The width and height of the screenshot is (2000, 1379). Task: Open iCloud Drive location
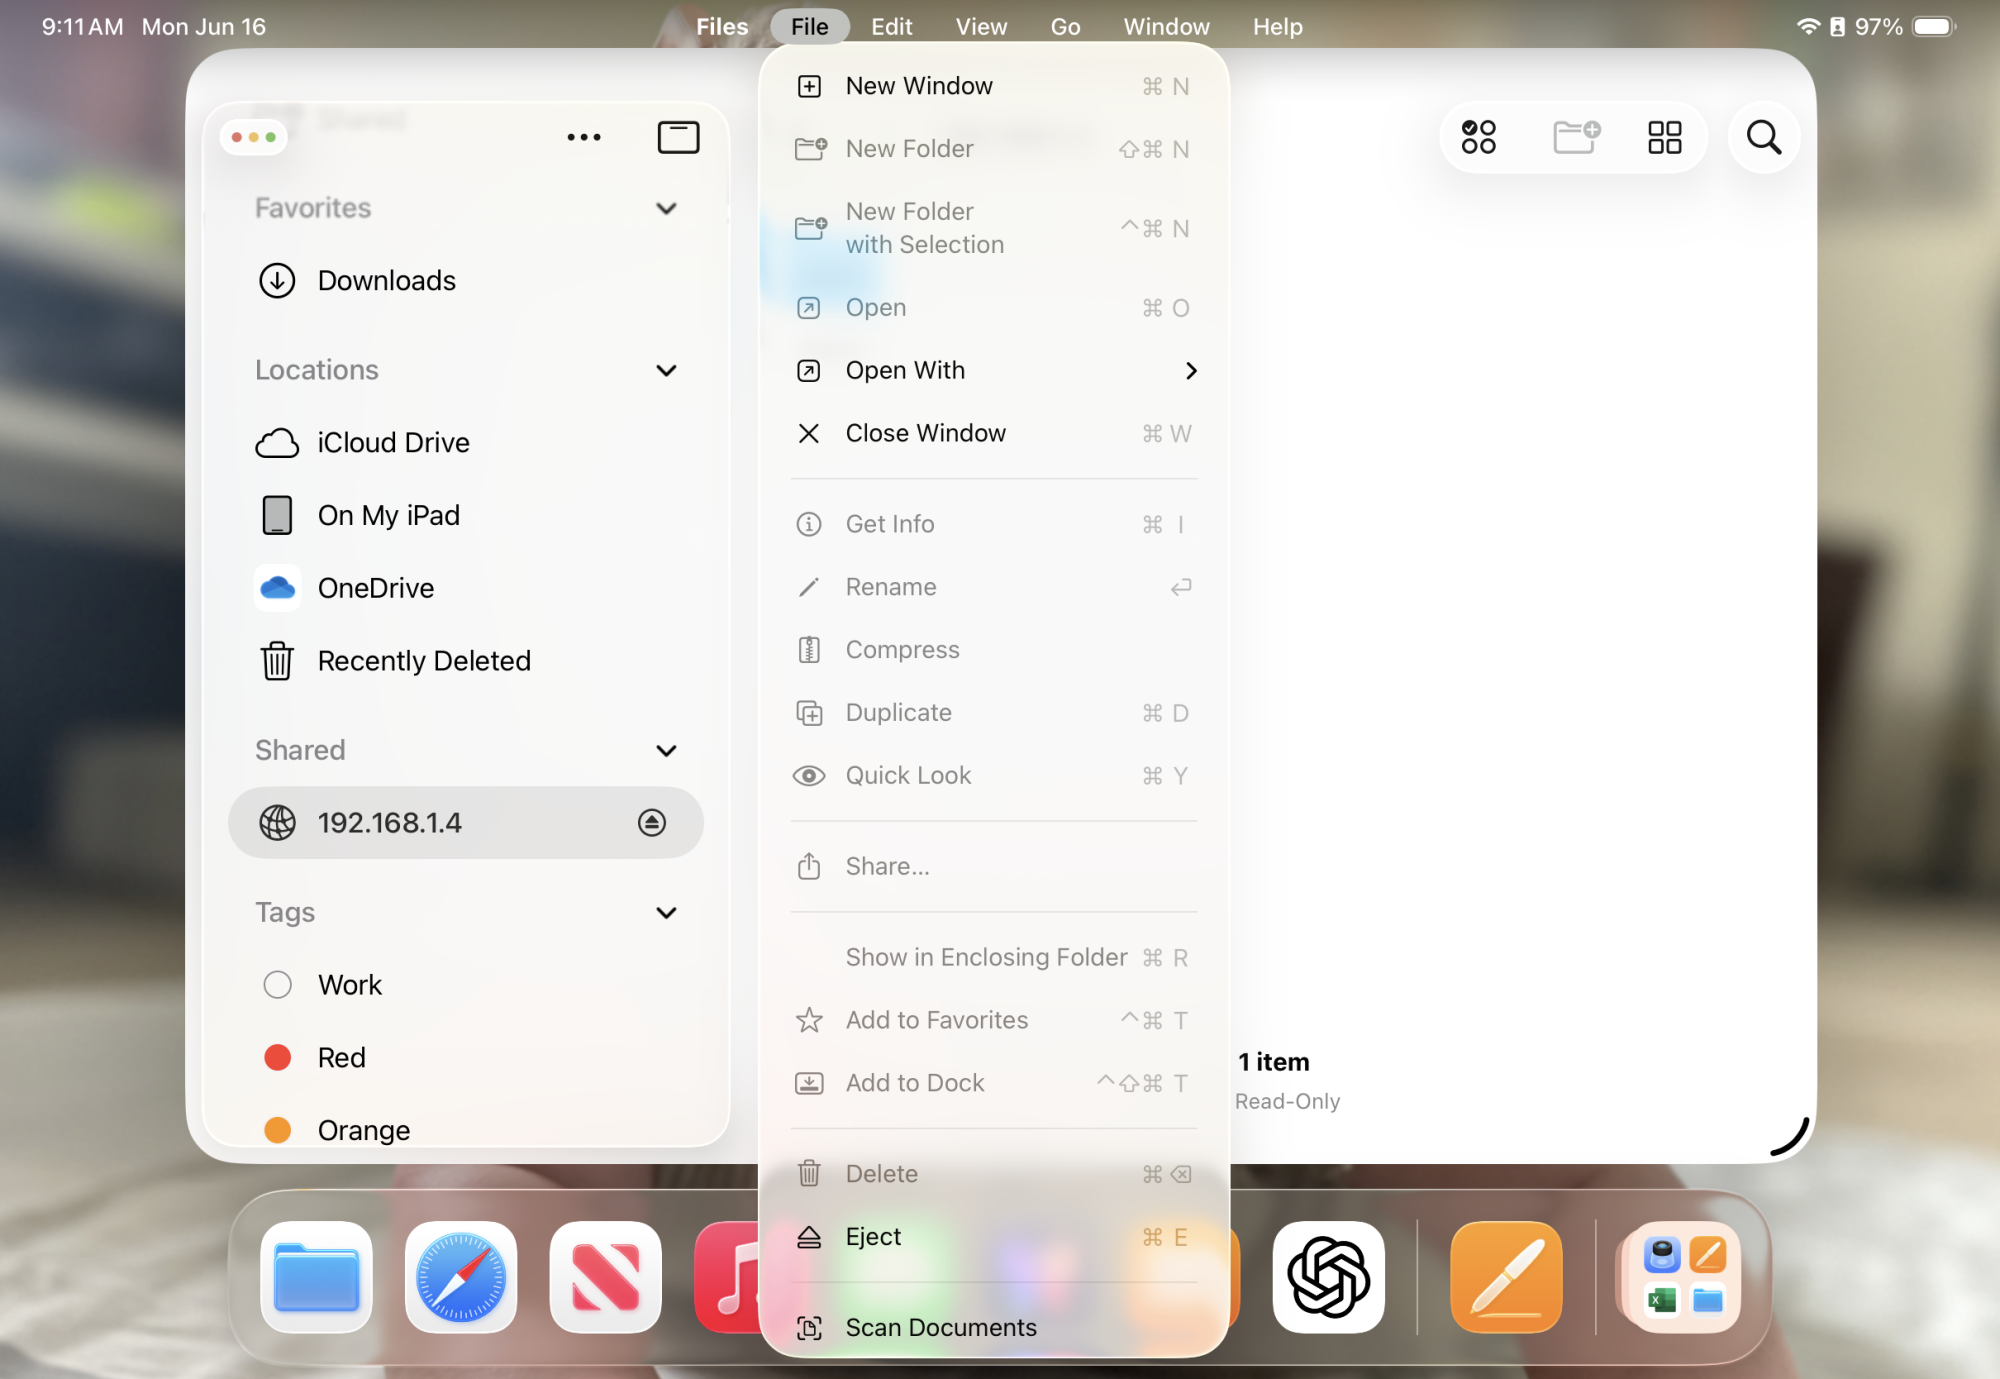pyautogui.click(x=393, y=442)
